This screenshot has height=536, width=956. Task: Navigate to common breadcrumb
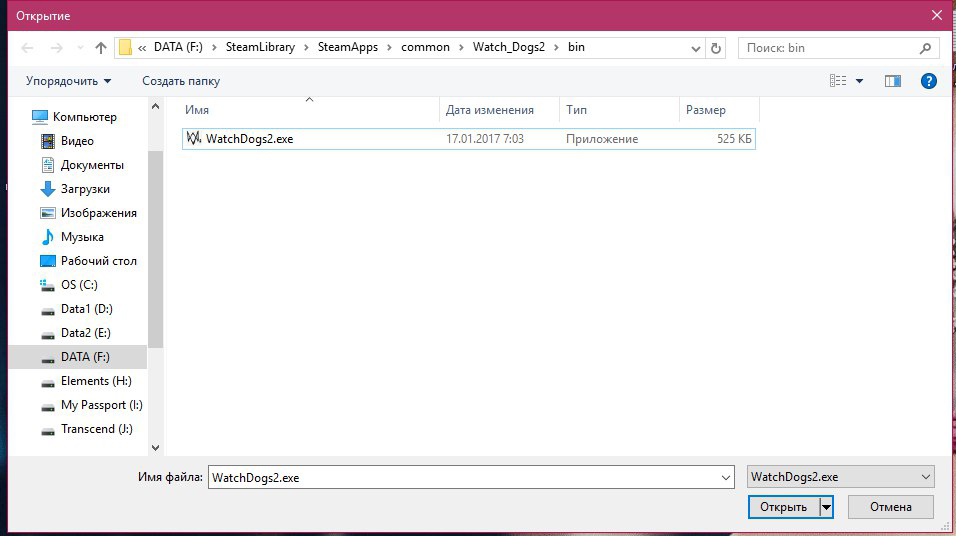(x=425, y=47)
